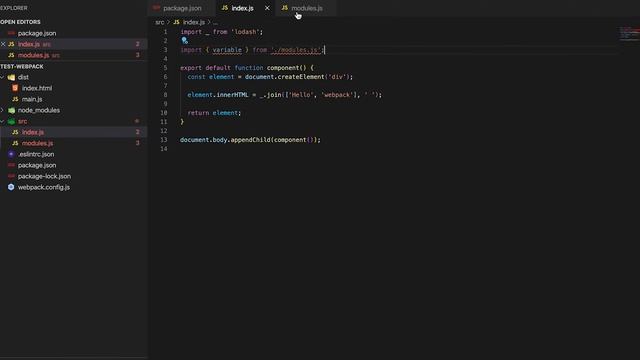640x360 pixels.
Task: Select the index.js editor tab
Action: point(242,8)
